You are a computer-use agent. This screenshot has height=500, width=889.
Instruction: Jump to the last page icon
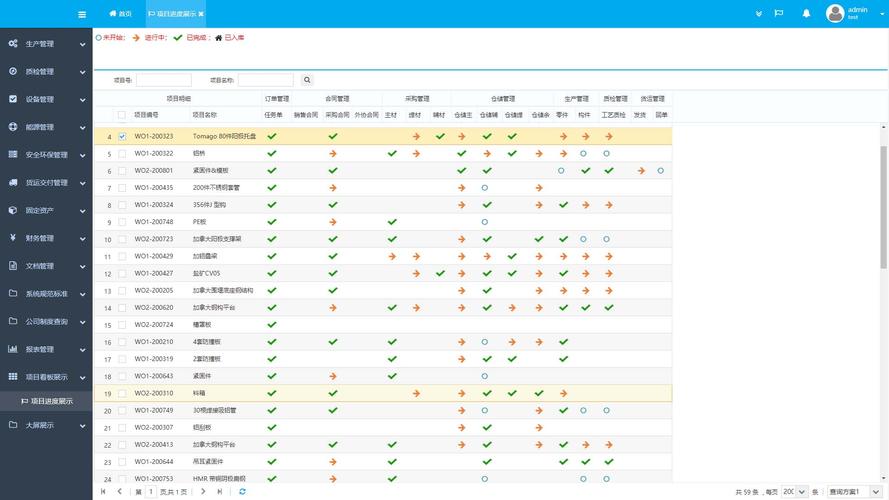(219, 492)
